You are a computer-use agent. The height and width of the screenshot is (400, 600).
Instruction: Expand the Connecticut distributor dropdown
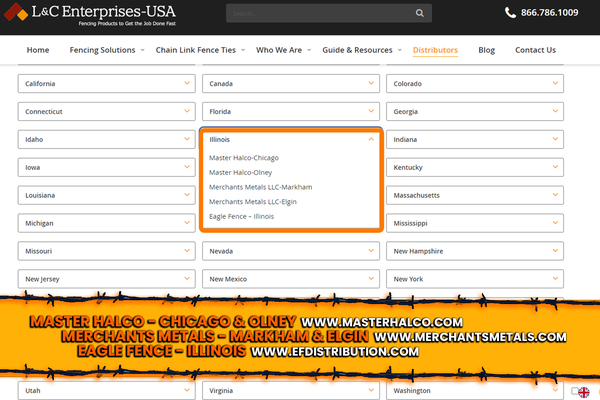[107, 111]
